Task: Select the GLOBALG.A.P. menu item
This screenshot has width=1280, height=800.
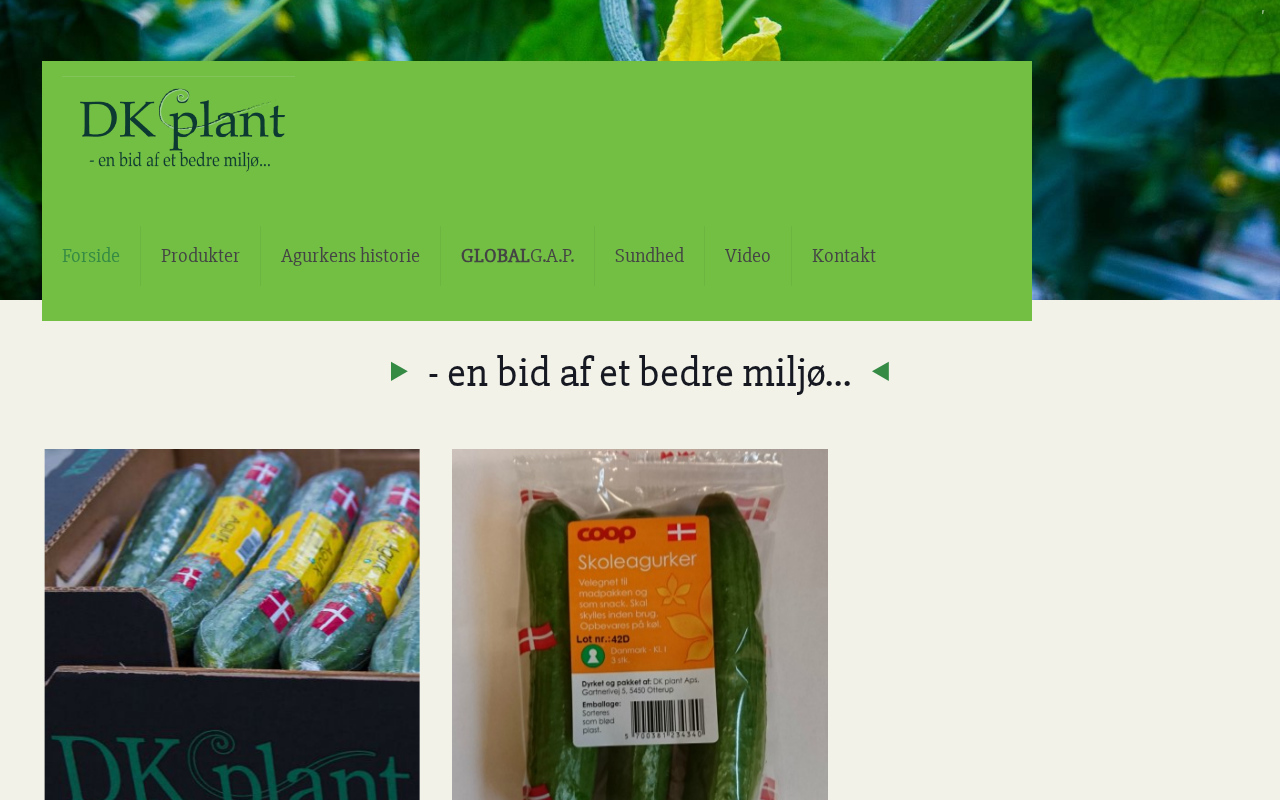Action: (x=517, y=256)
